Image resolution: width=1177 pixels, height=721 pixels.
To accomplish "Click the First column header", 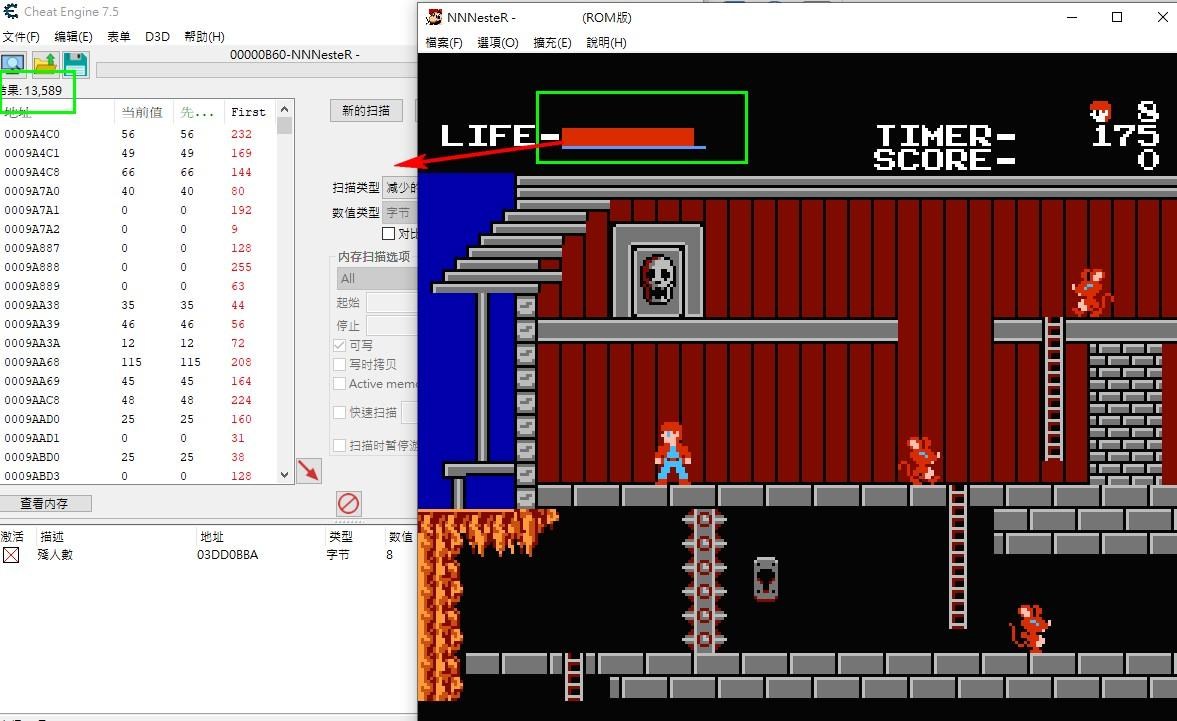I will (x=248, y=112).
